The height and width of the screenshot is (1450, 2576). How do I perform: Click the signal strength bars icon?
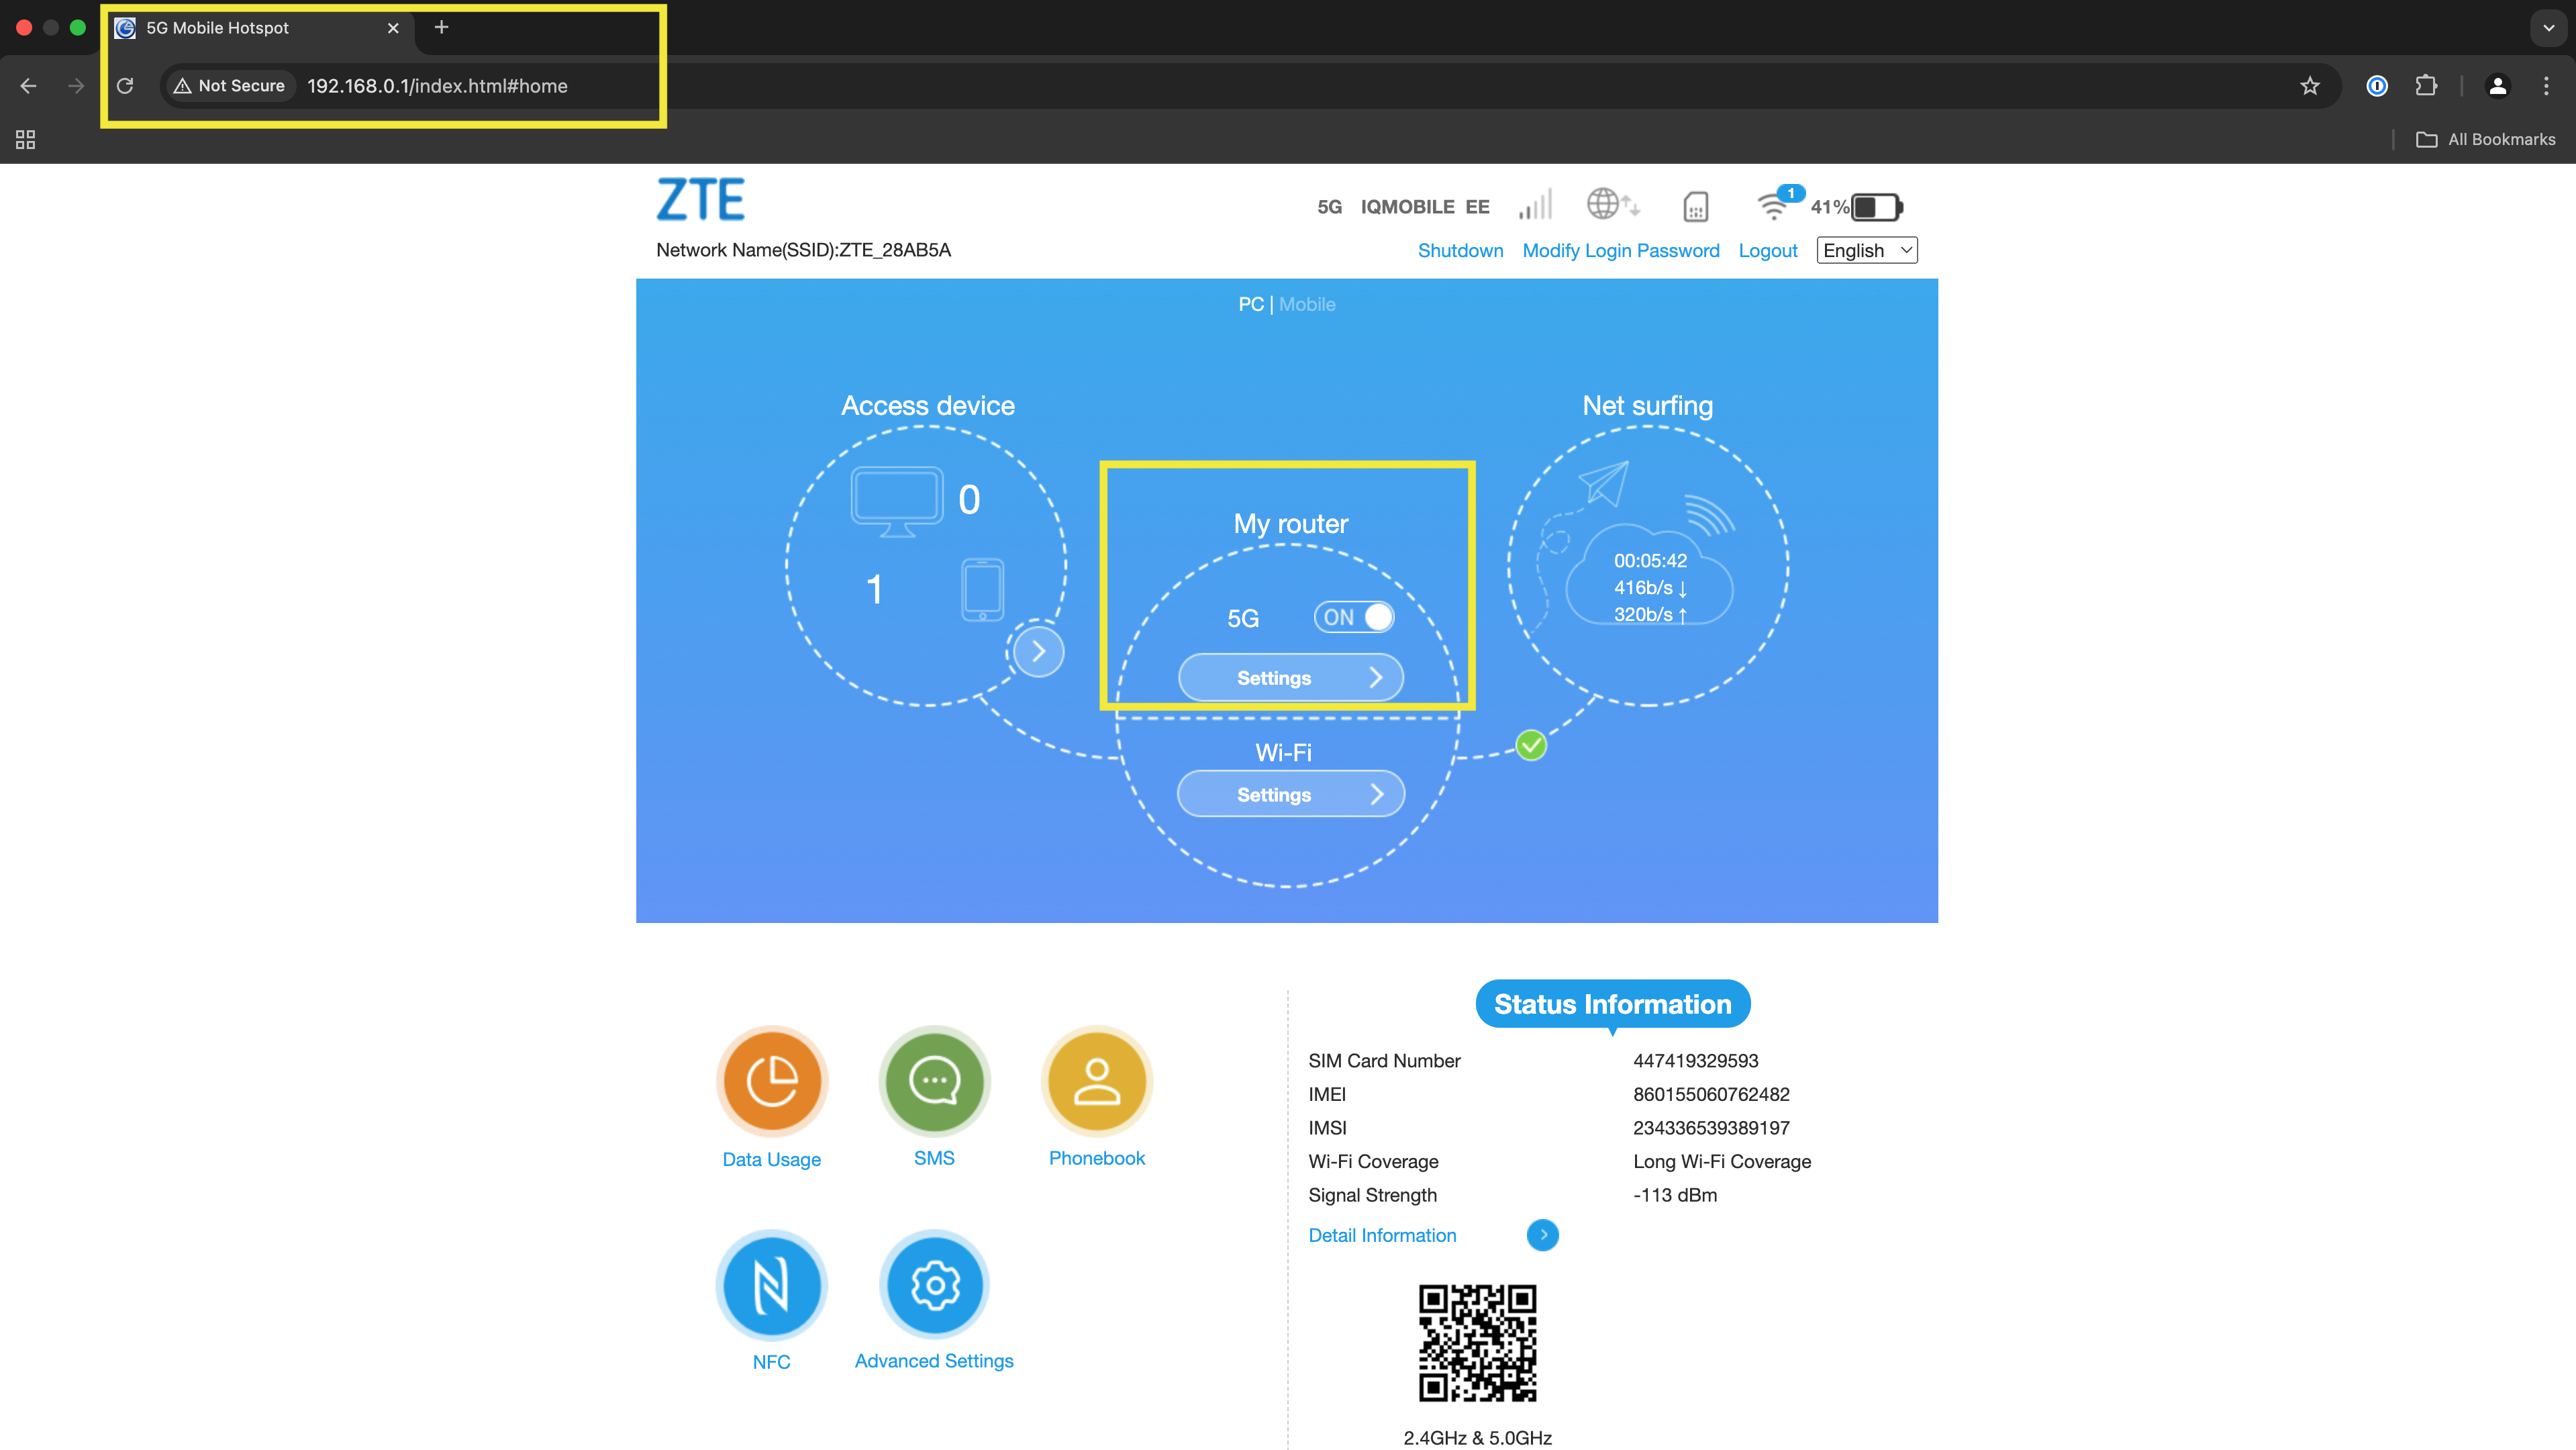1535,205
